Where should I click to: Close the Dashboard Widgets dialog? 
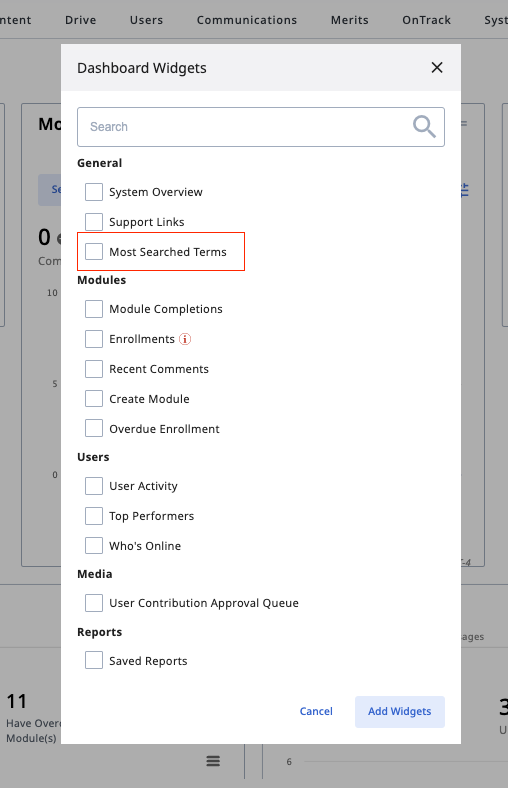437,67
